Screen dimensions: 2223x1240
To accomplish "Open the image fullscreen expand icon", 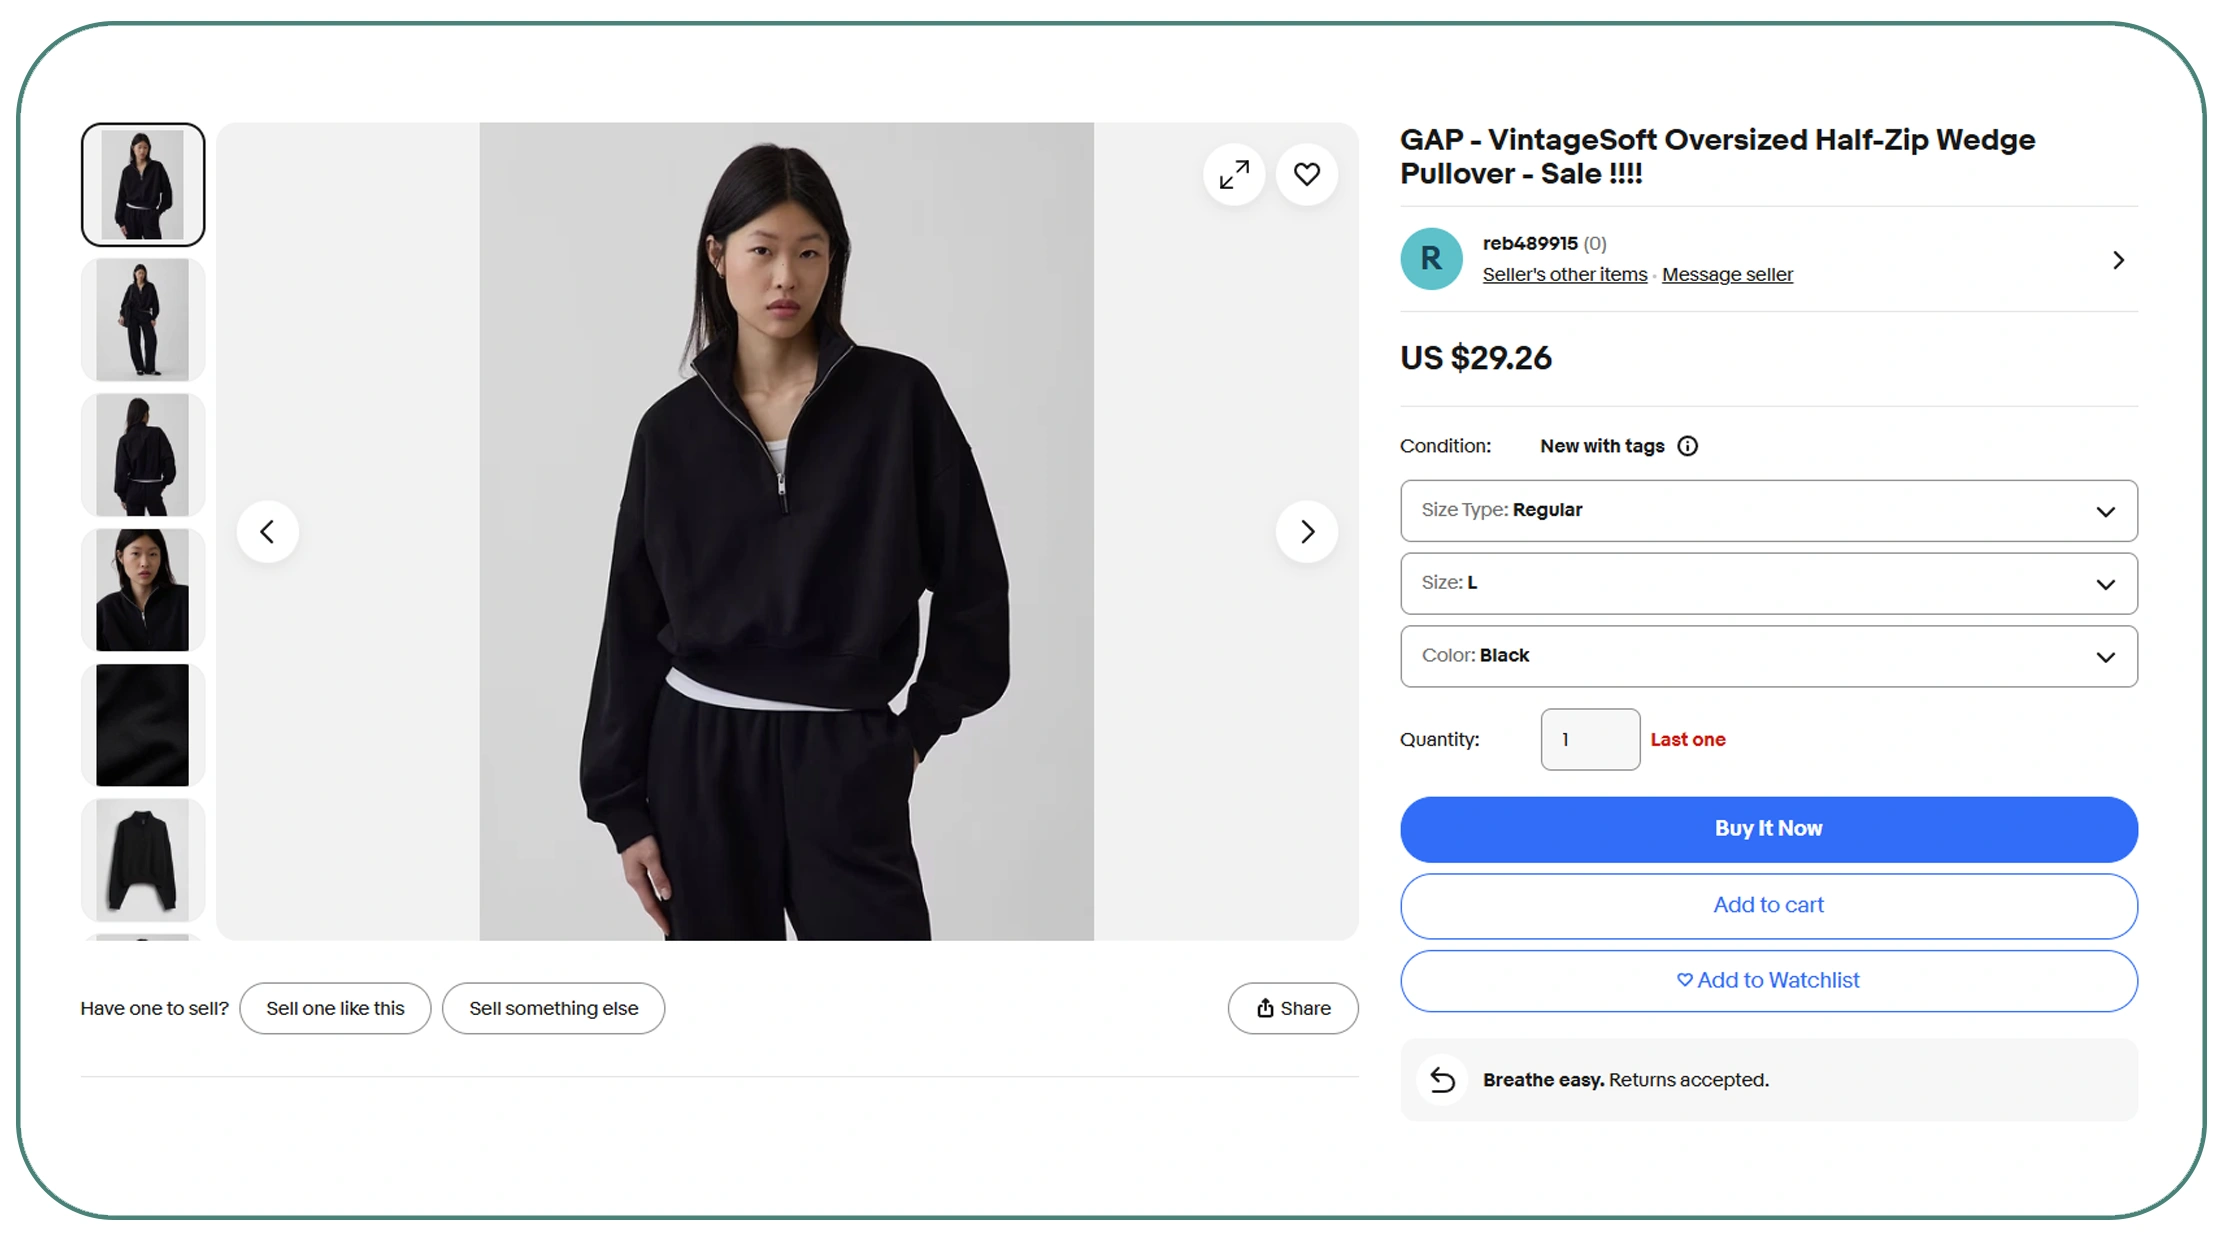I will click(x=1234, y=174).
